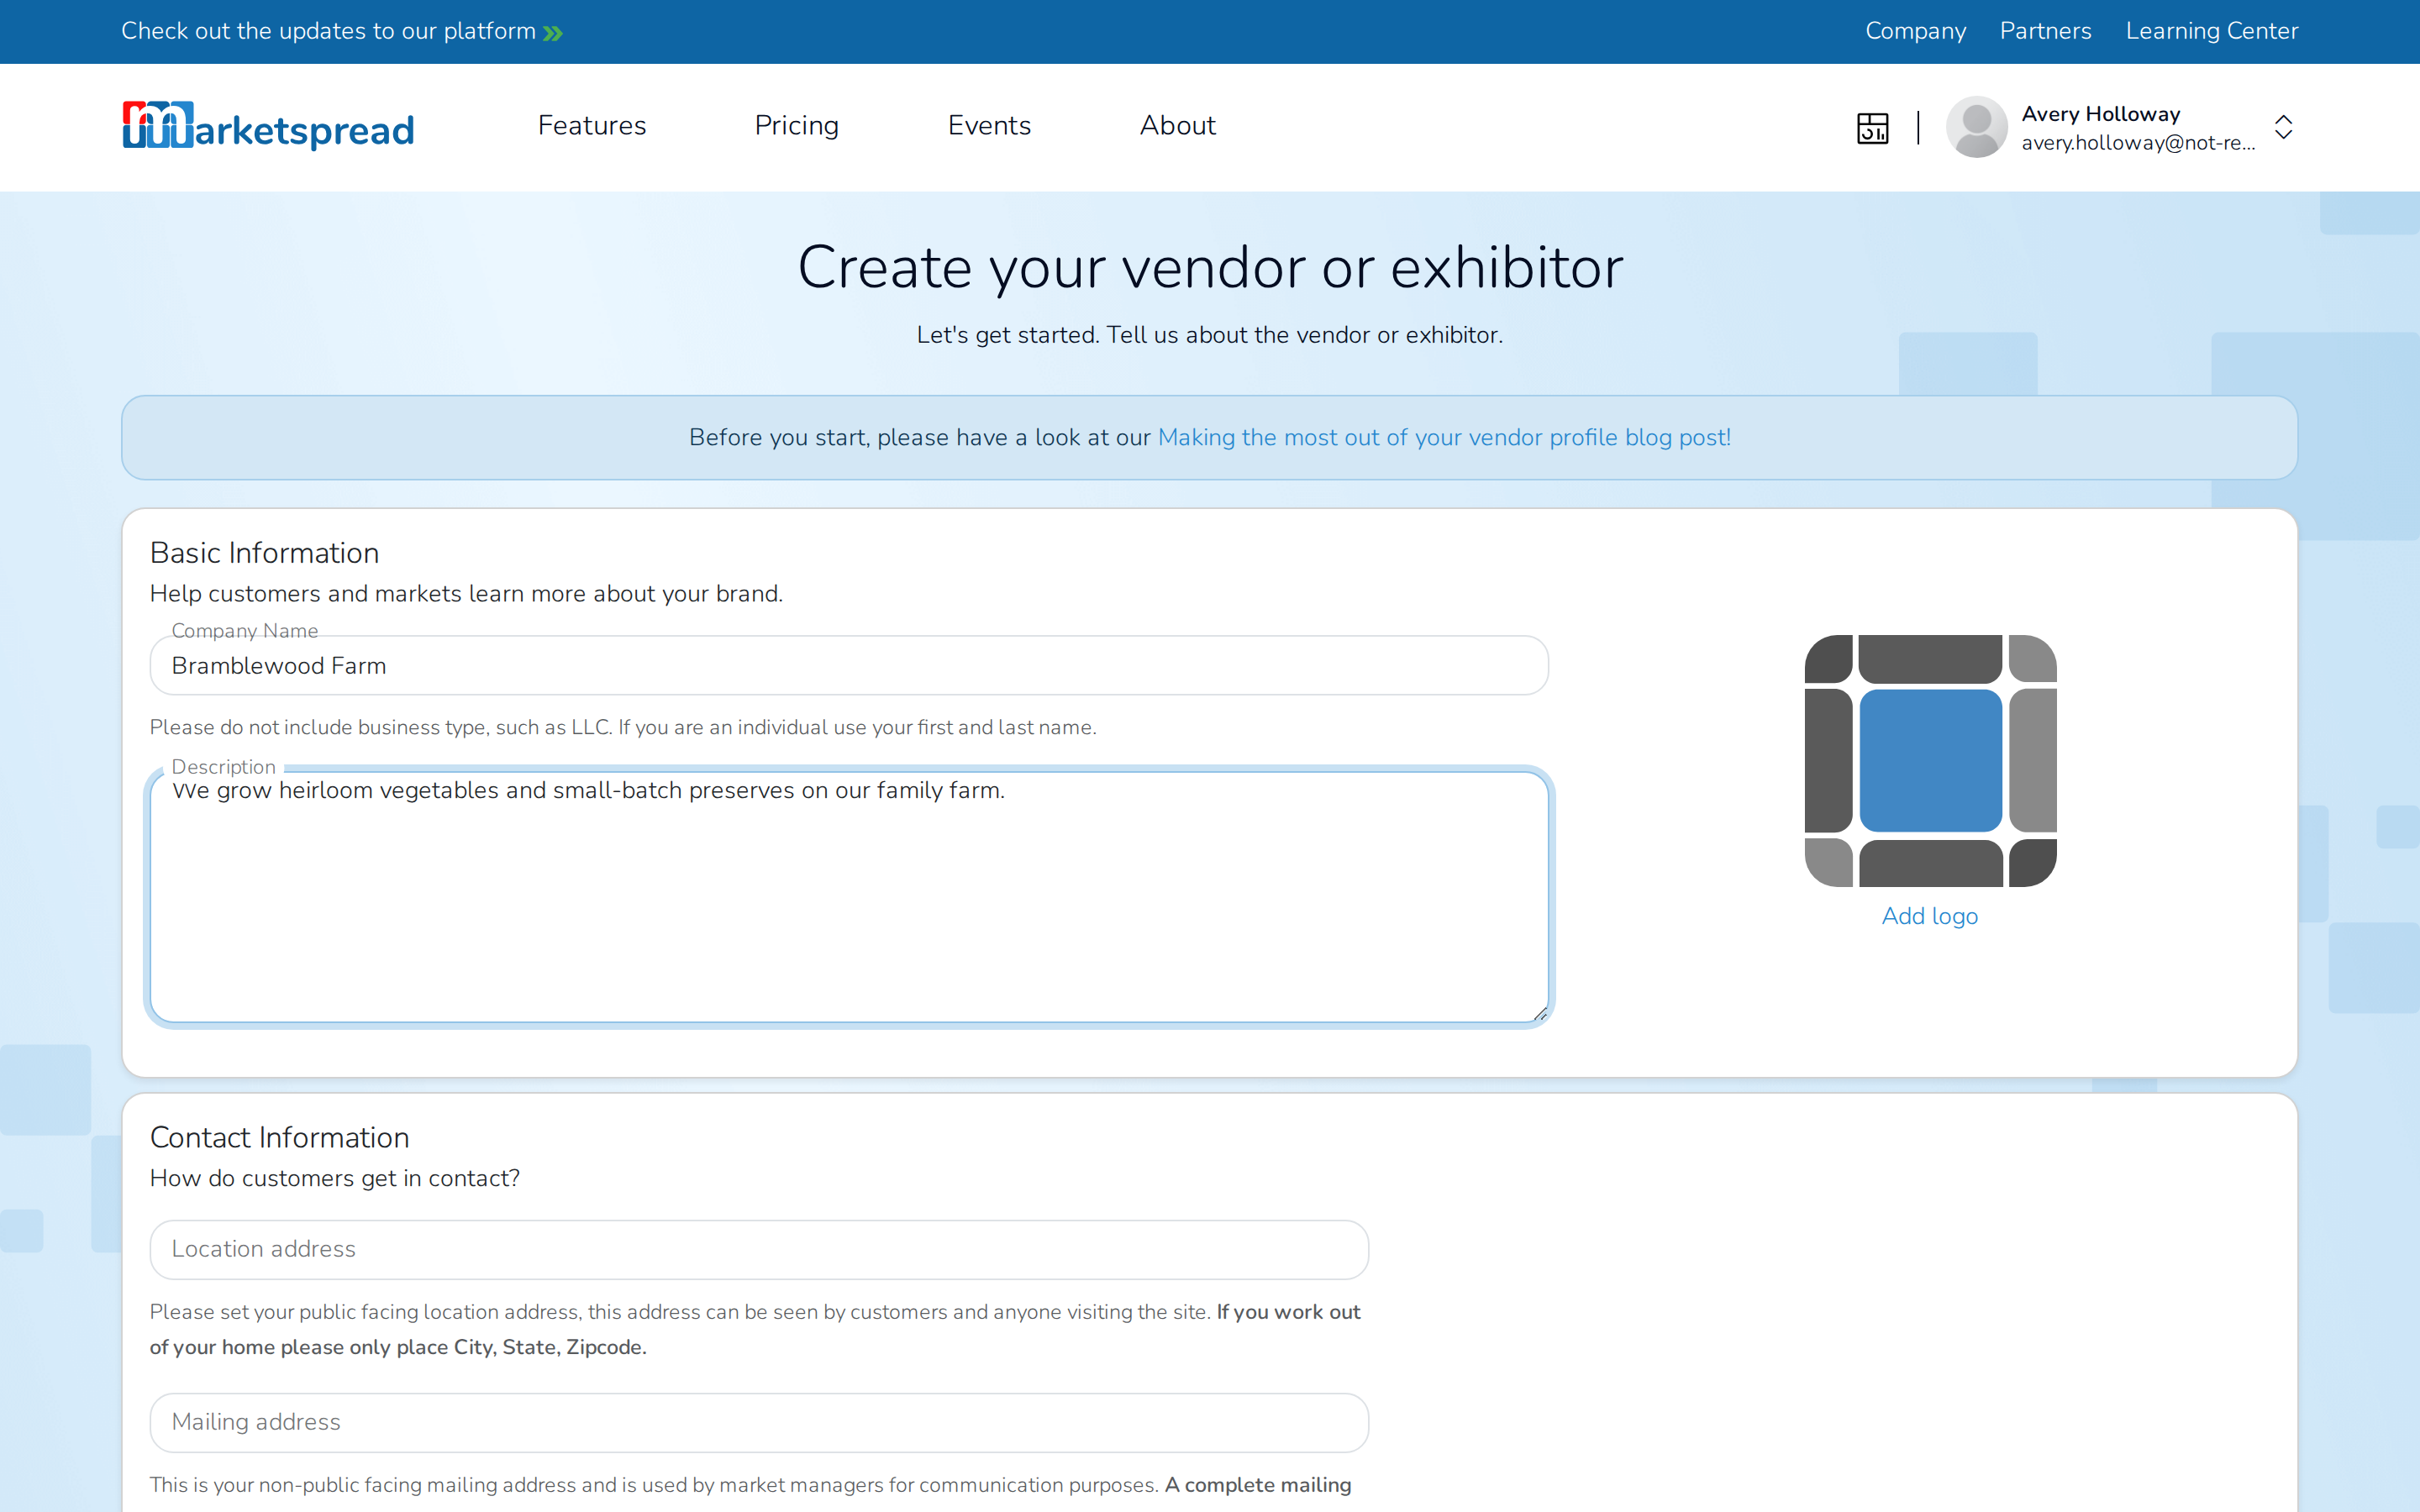Click the 'Contact Information' heading
2420x1512 pixels.
tap(279, 1138)
